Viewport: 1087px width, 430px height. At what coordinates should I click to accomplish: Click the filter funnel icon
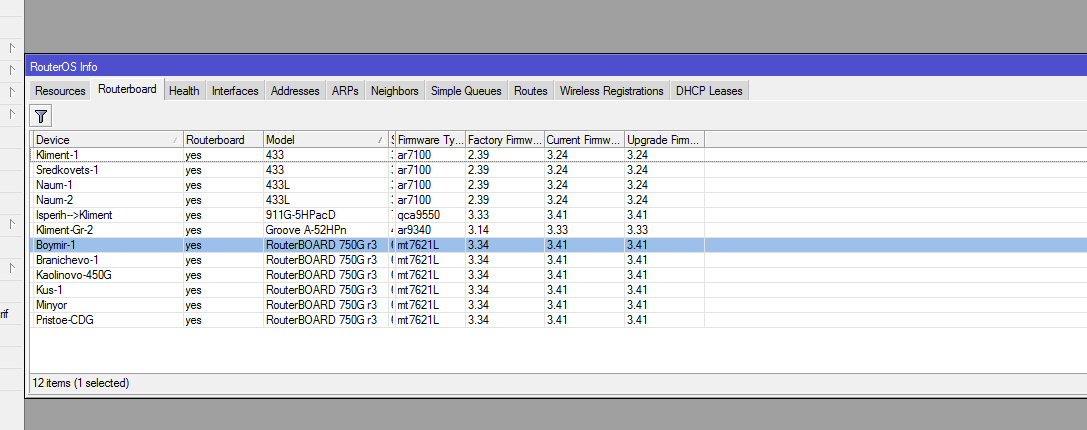41,116
